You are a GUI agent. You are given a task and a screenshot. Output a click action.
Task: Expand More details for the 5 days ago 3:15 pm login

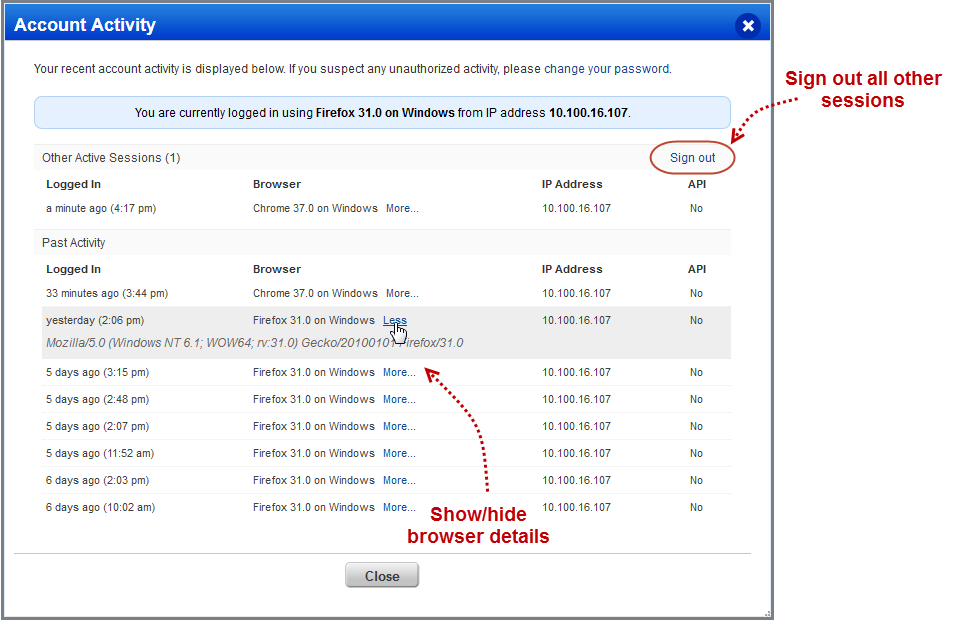[399, 372]
